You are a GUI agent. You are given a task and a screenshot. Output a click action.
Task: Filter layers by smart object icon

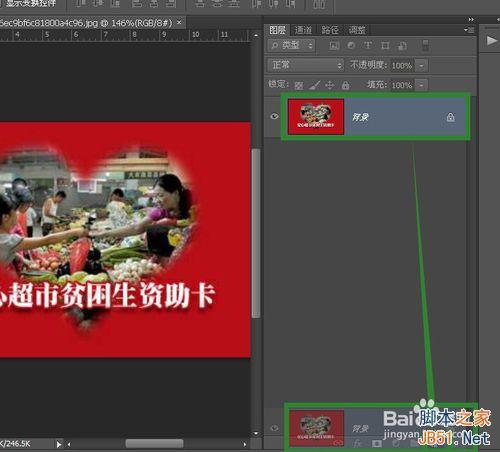tap(402, 46)
